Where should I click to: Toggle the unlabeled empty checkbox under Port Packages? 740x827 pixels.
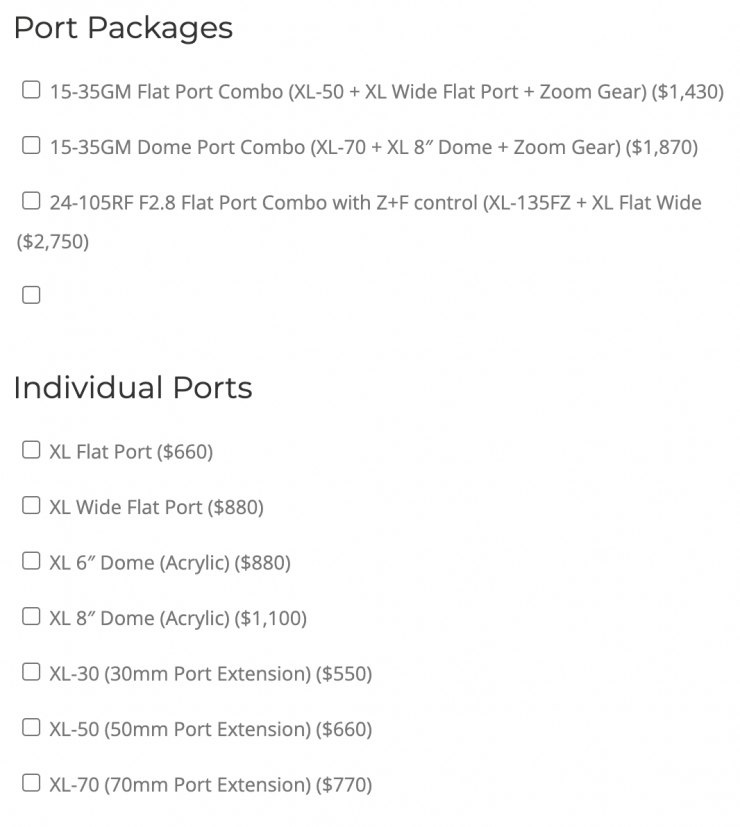(31, 296)
